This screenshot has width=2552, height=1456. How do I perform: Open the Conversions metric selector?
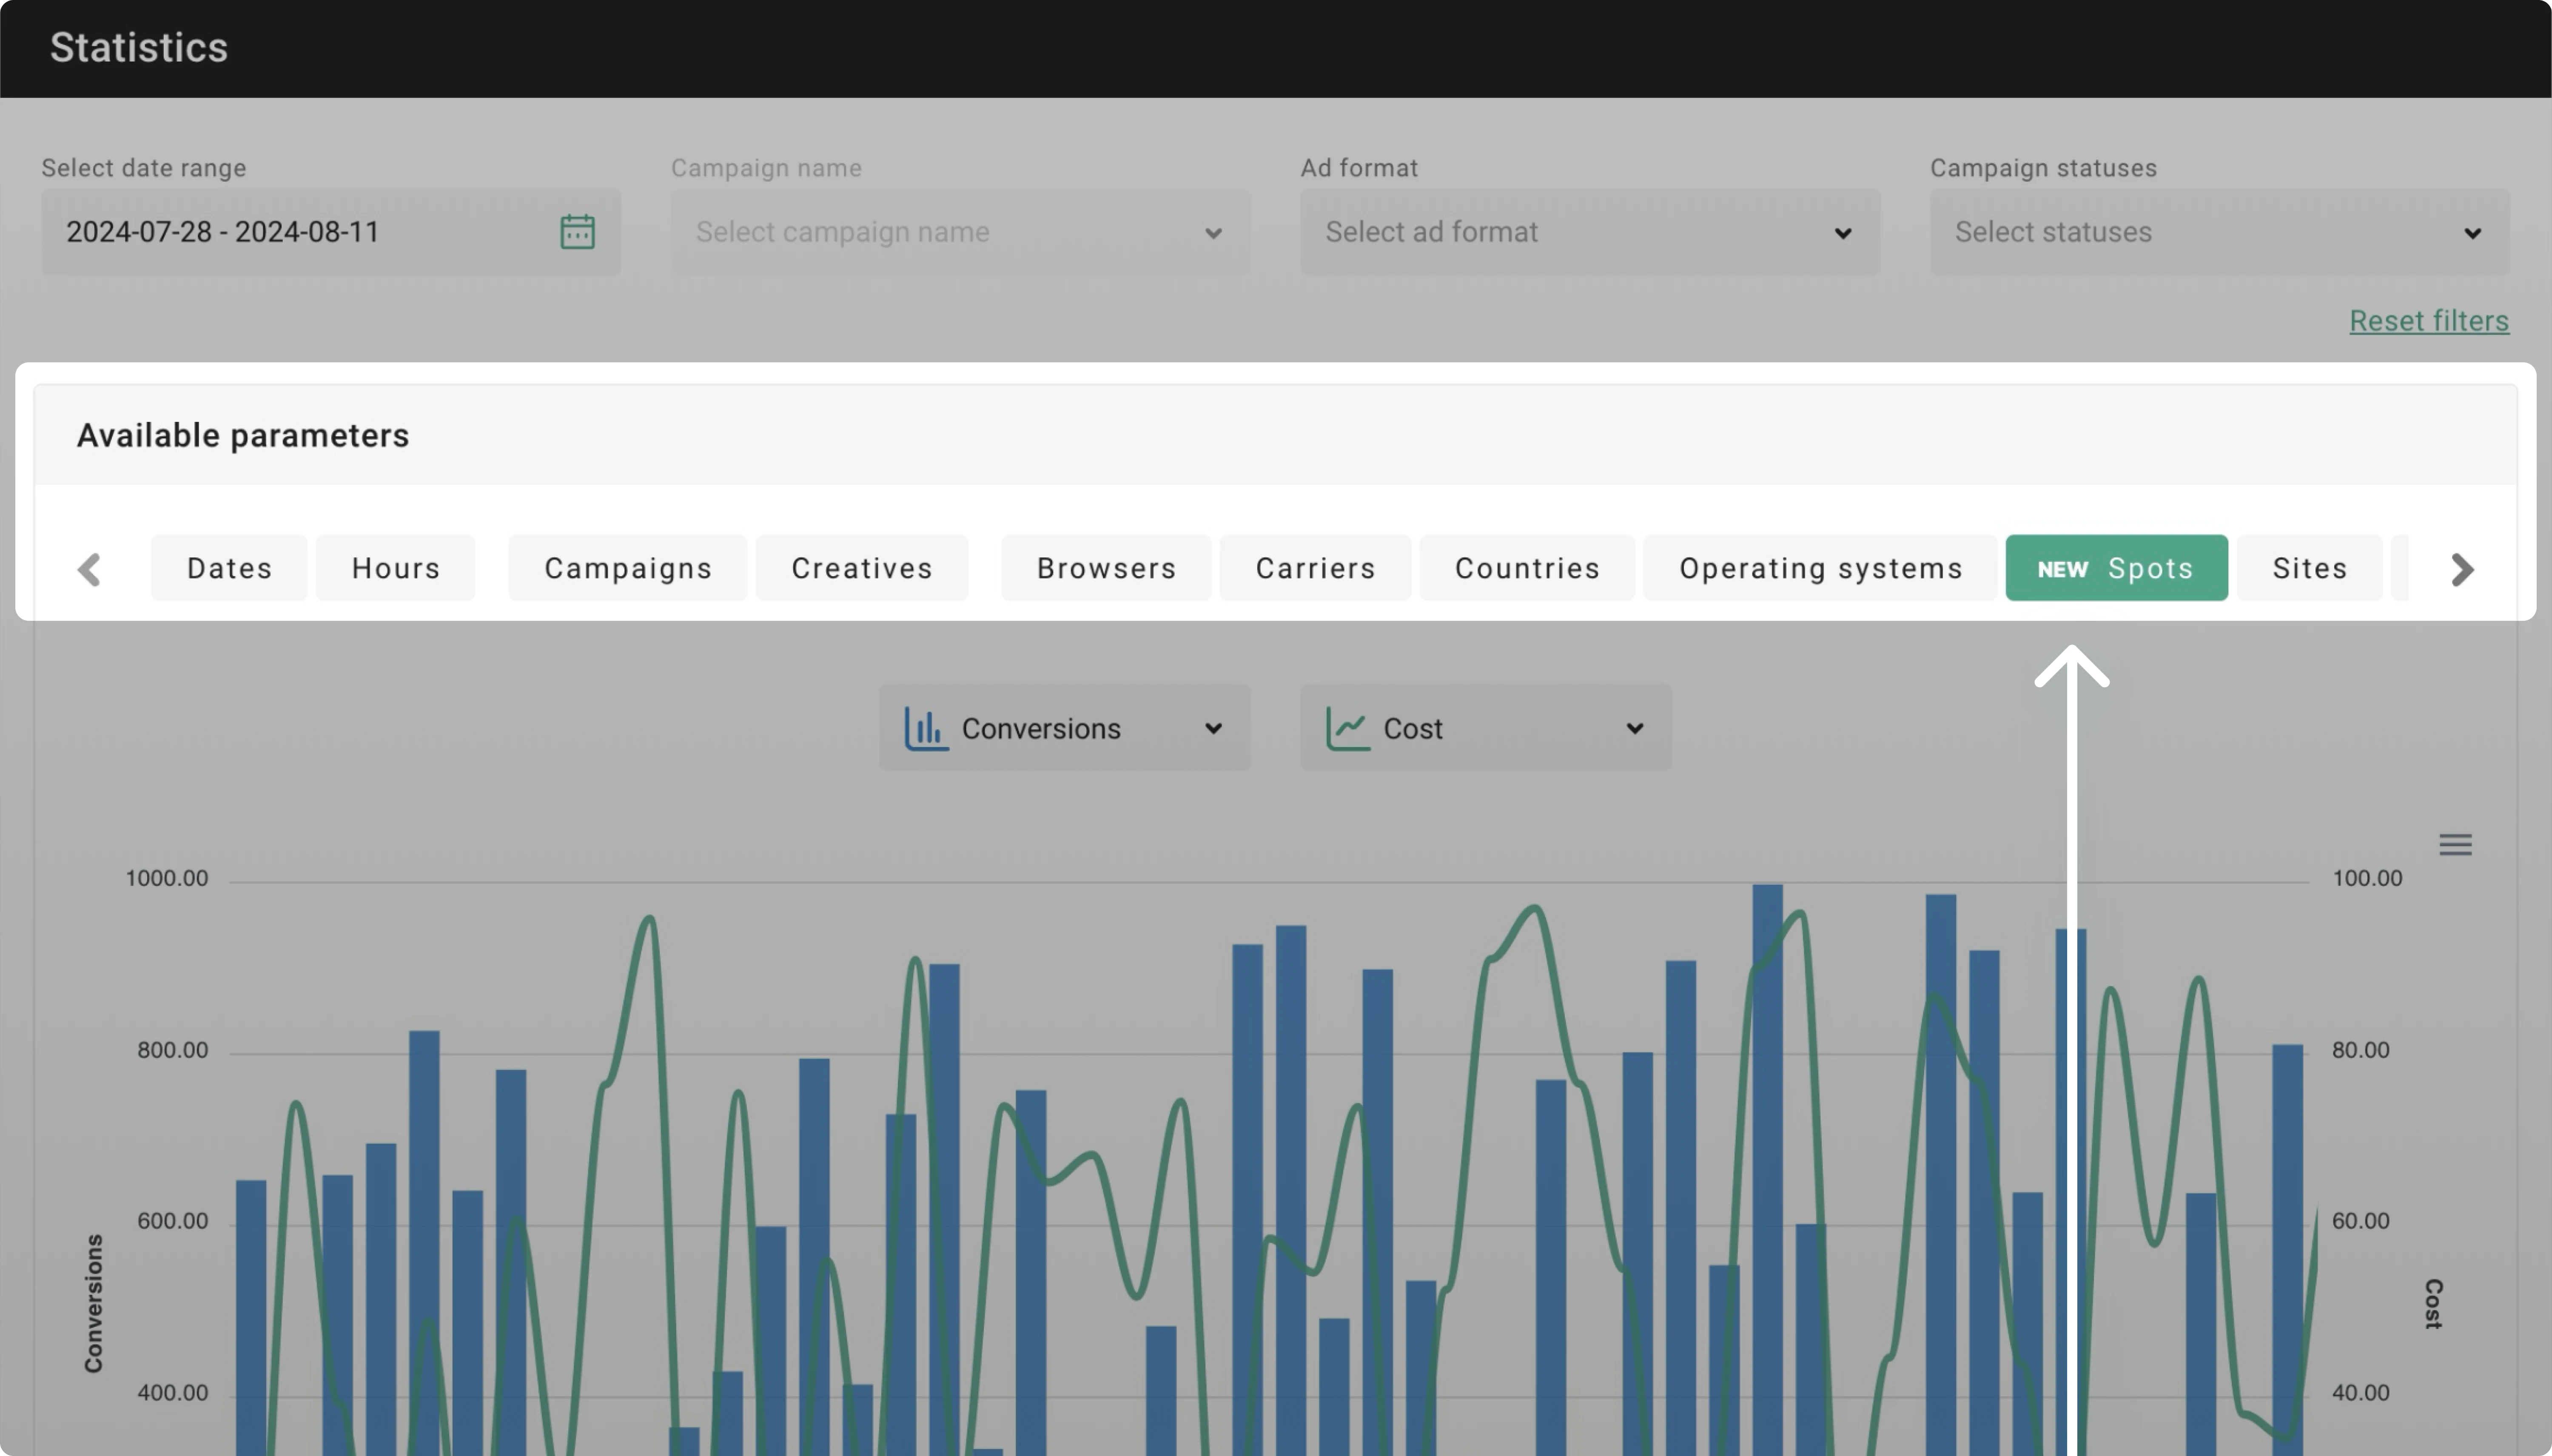click(1064, 728)
